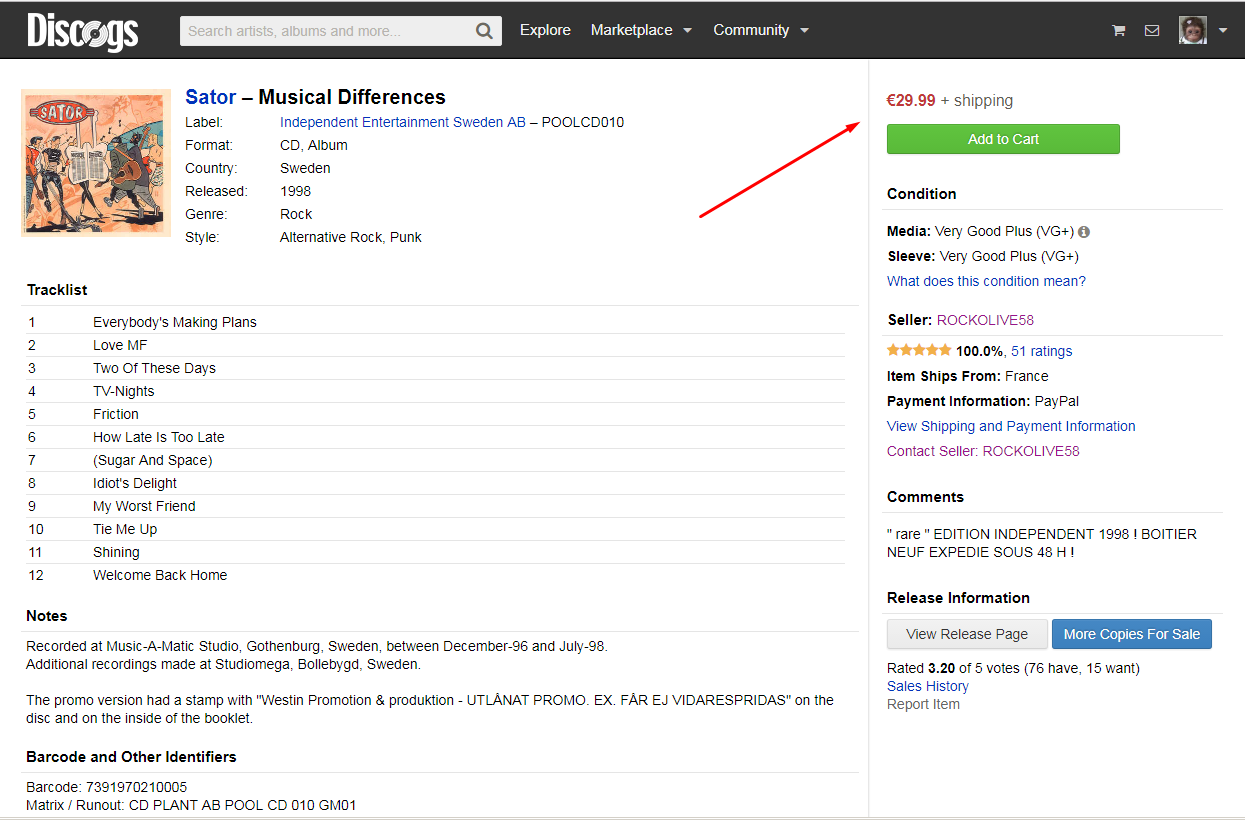Click the Matrix / Runout line
Screen dimensions: 1245x820
tap(191, 805)
